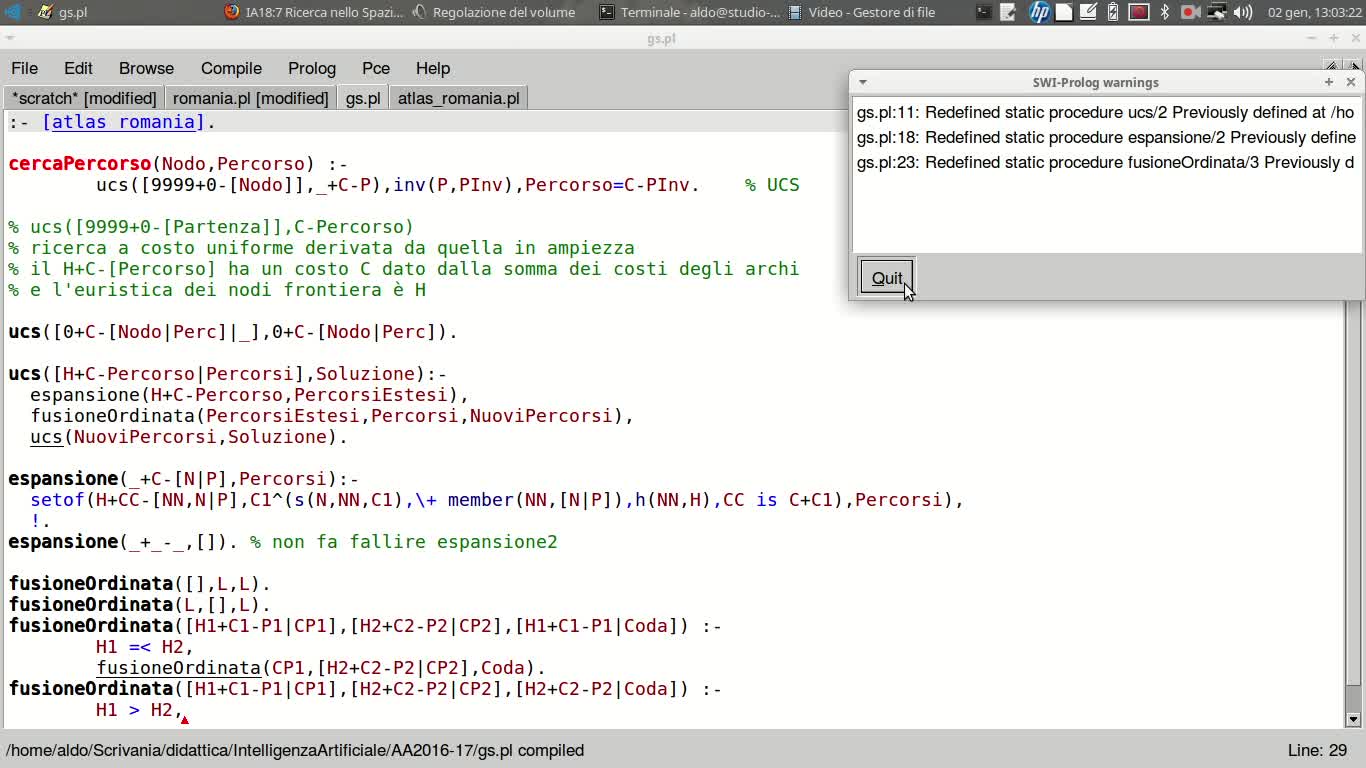
Task: Check the battery status icon
Action: coord(1112,12)
